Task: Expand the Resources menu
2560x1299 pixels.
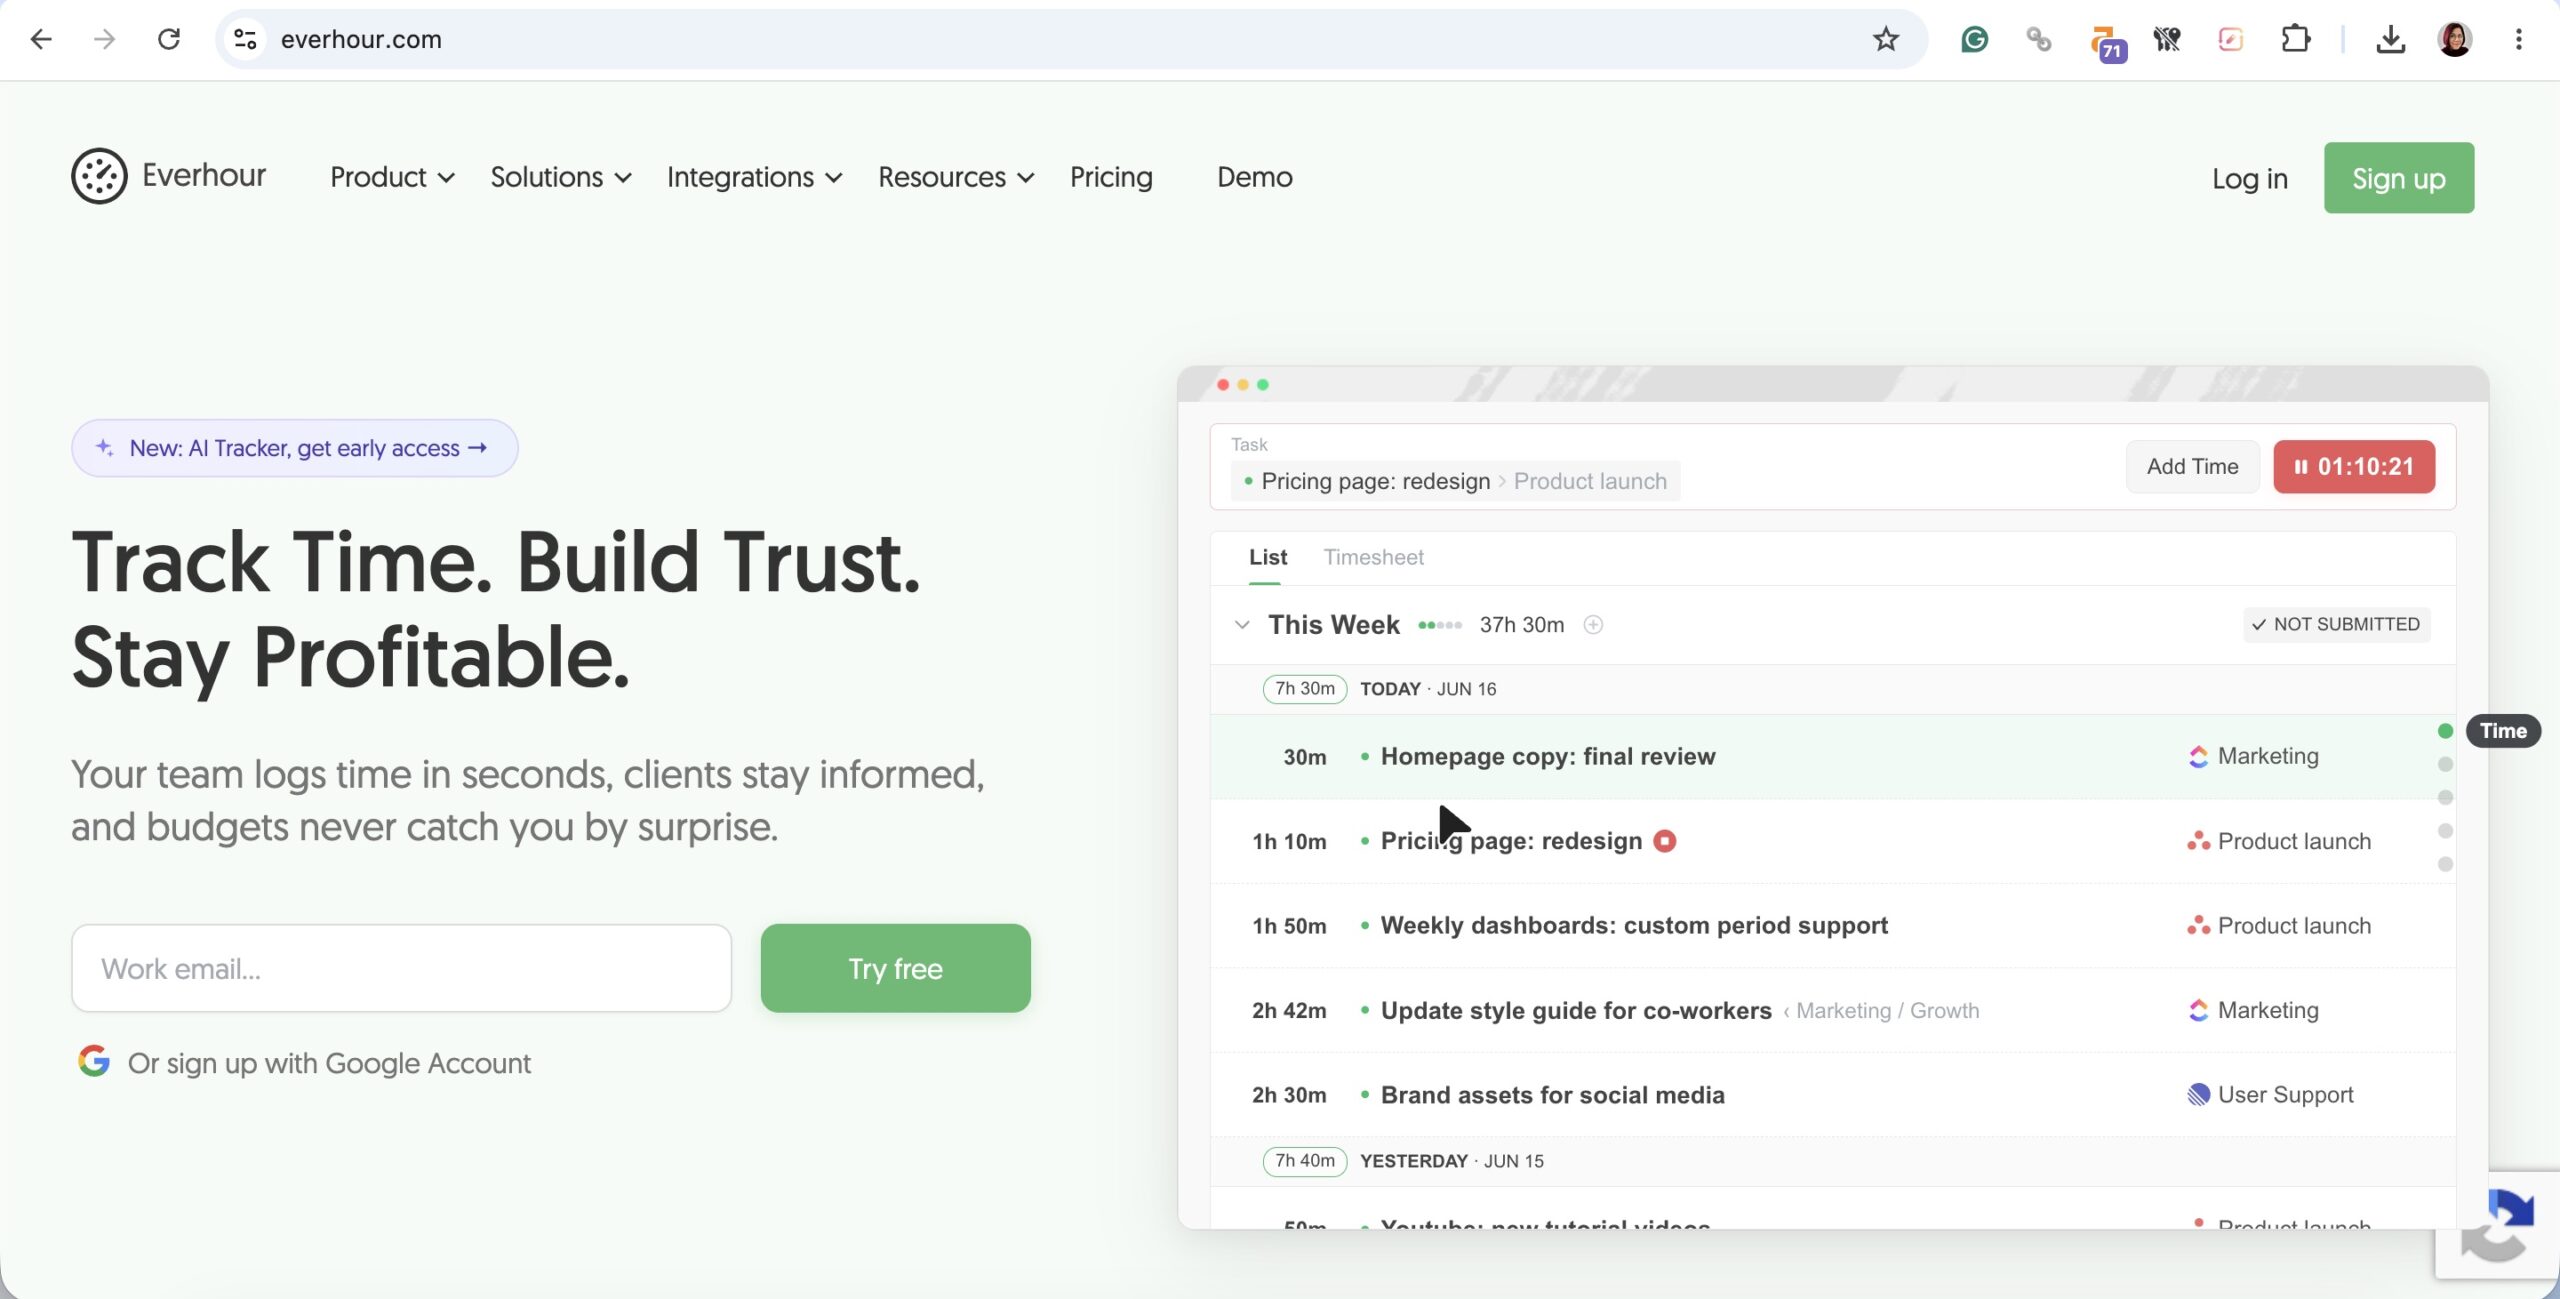Action: [956, 178]
